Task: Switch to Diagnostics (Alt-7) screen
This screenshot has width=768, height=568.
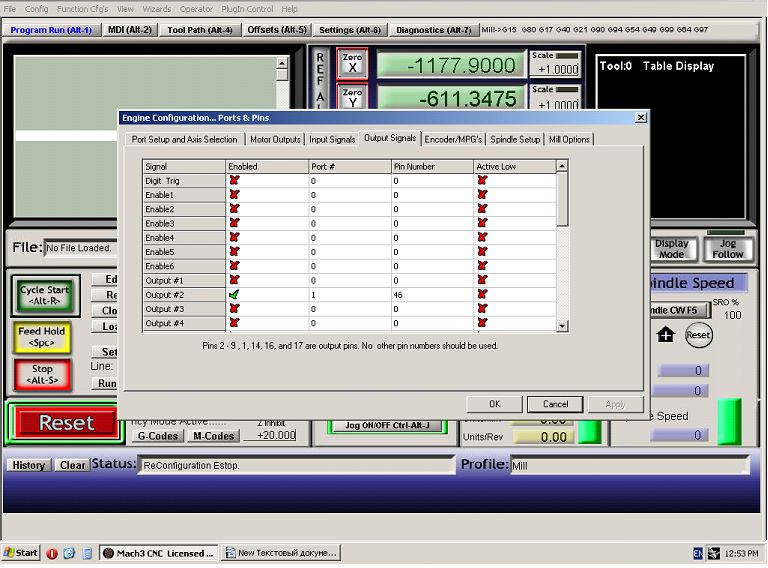Action: tap(434, 30)
